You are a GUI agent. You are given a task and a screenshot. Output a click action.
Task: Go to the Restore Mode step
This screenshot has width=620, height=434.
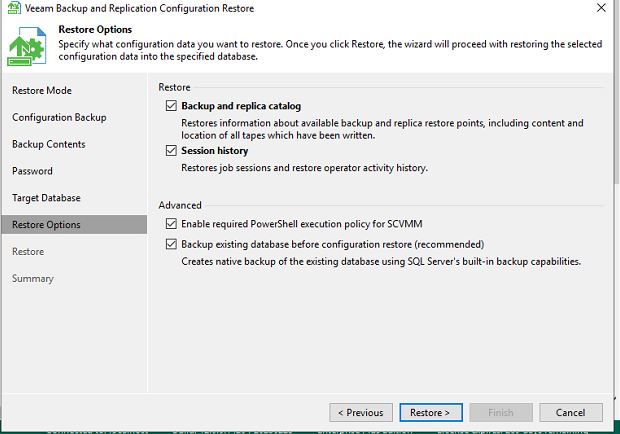42,91
